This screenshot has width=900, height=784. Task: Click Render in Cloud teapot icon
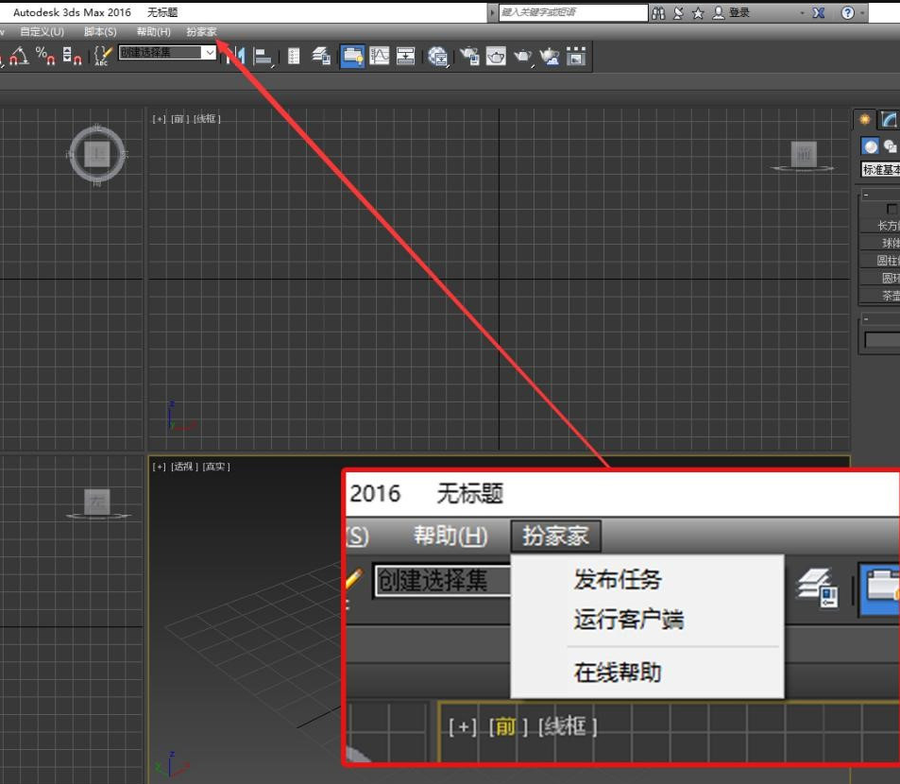549,56
